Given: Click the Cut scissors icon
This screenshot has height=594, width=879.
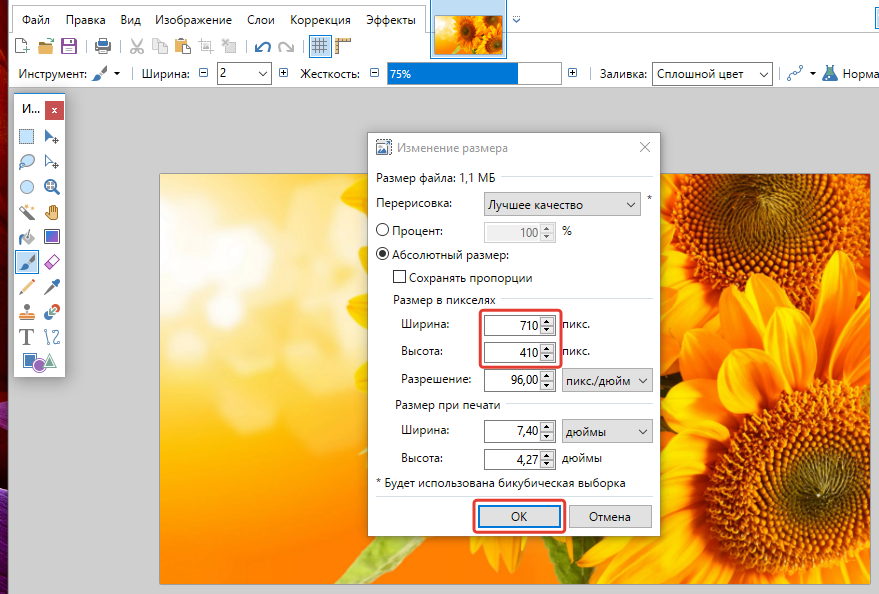Looking at the screenshot, I should tap(137, 46).
